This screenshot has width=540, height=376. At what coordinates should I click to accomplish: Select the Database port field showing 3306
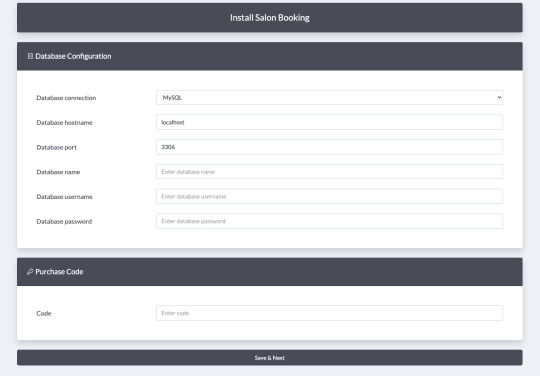tap(329, 147)
